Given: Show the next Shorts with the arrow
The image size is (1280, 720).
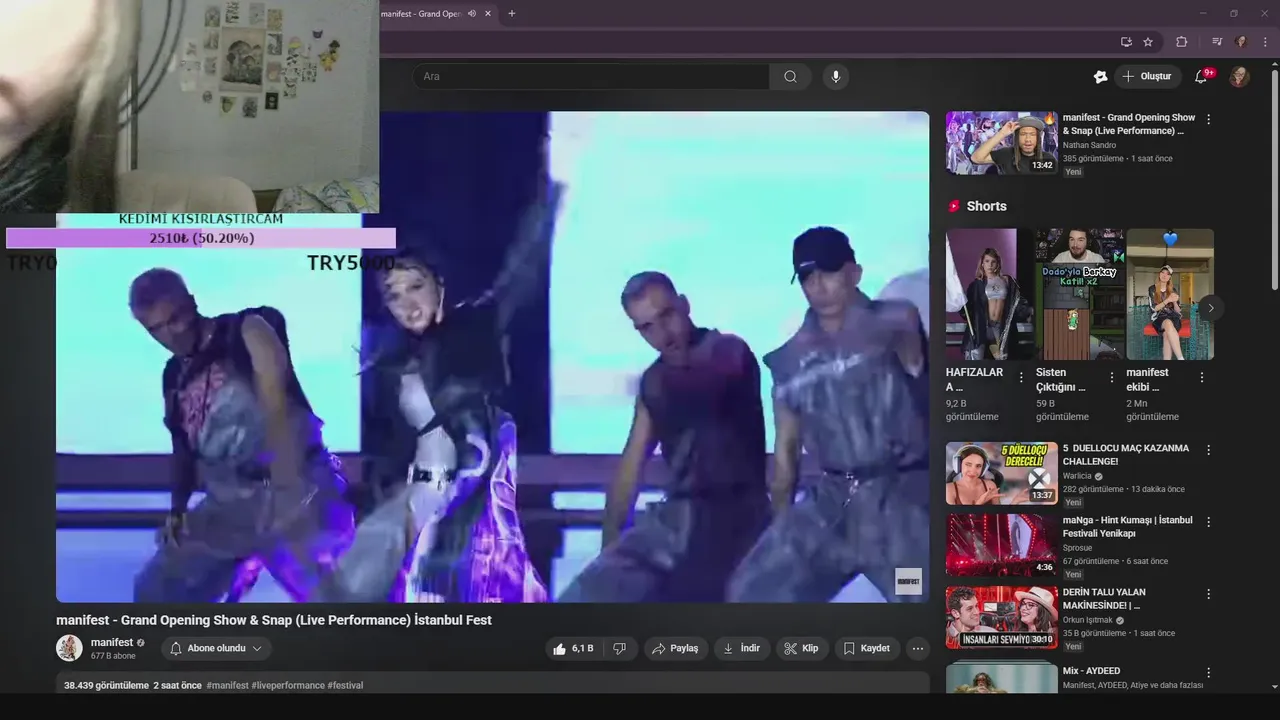Looking at the screenshot, I should tap(1210, 308).
